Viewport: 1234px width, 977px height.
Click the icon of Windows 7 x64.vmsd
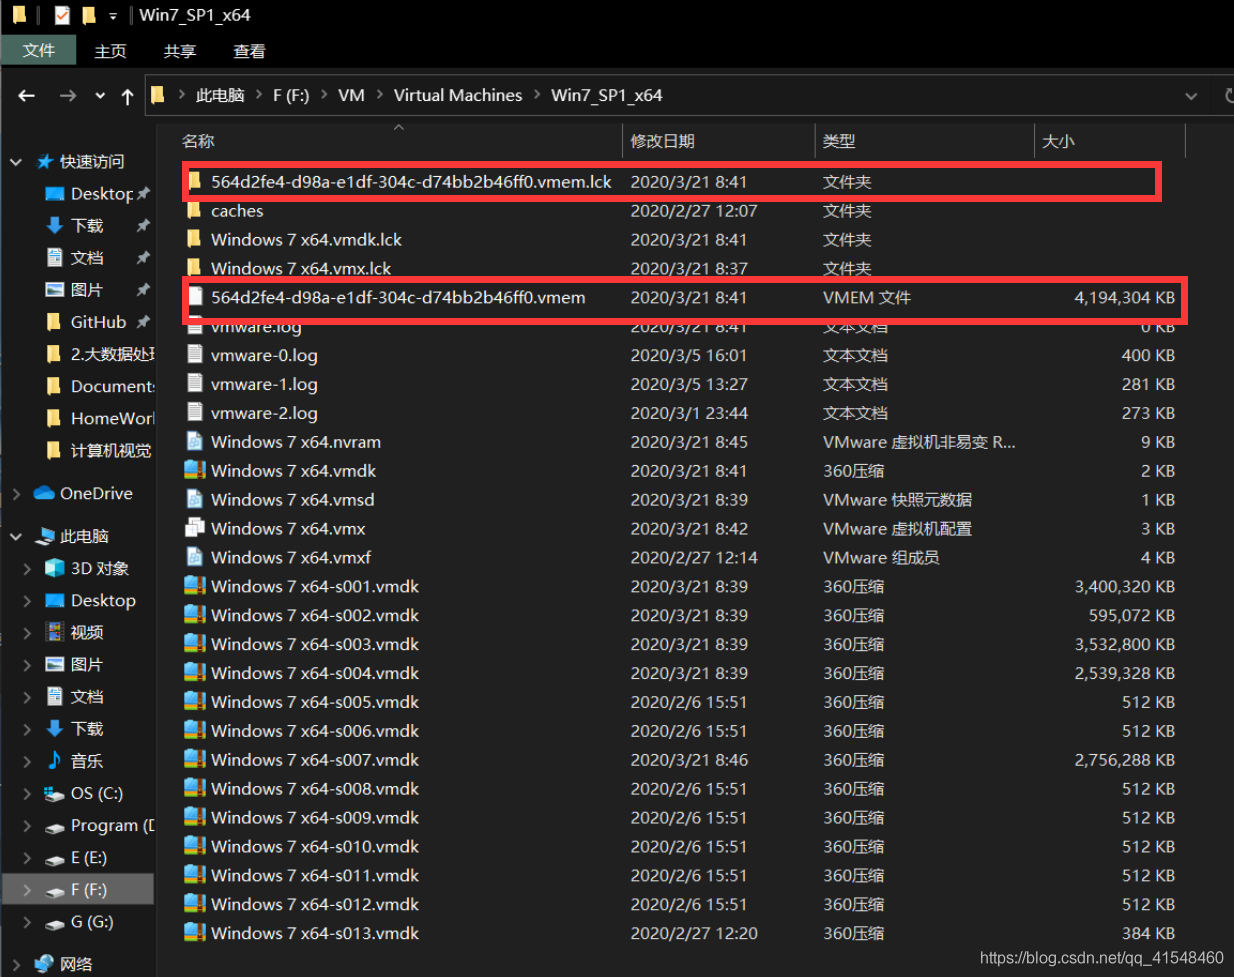point(195,500)
